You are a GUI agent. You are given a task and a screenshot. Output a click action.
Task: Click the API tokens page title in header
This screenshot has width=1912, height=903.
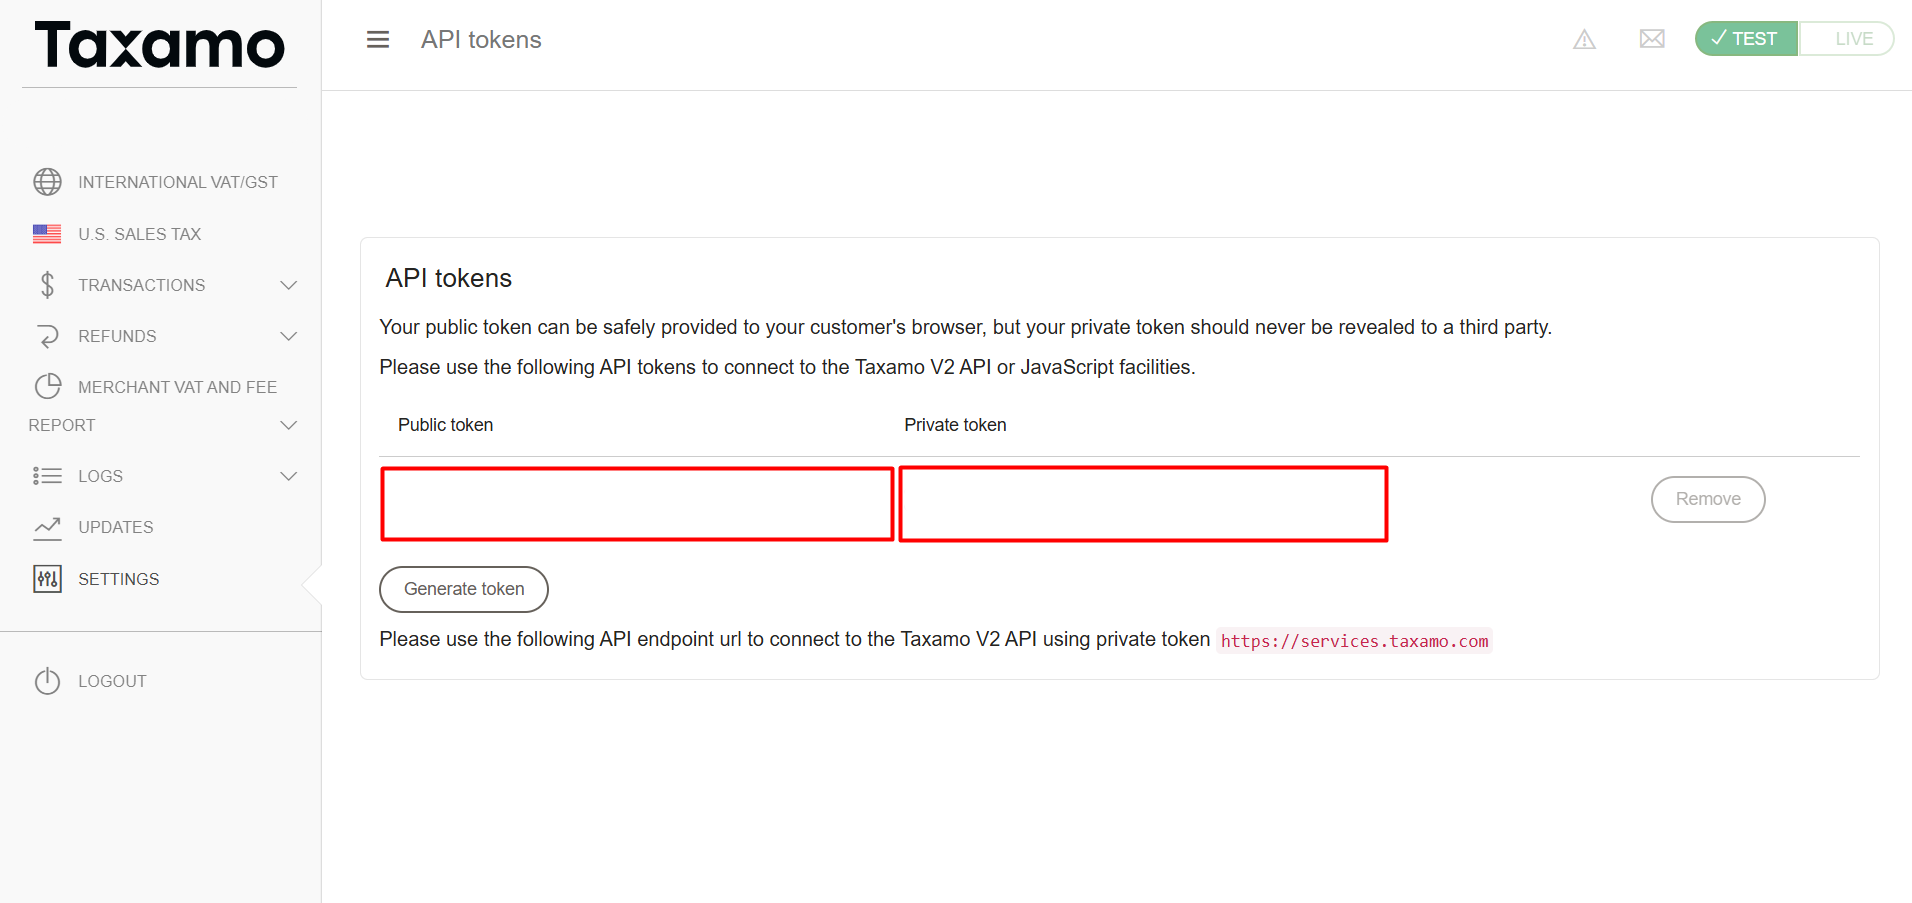click(x=481, y=39)
